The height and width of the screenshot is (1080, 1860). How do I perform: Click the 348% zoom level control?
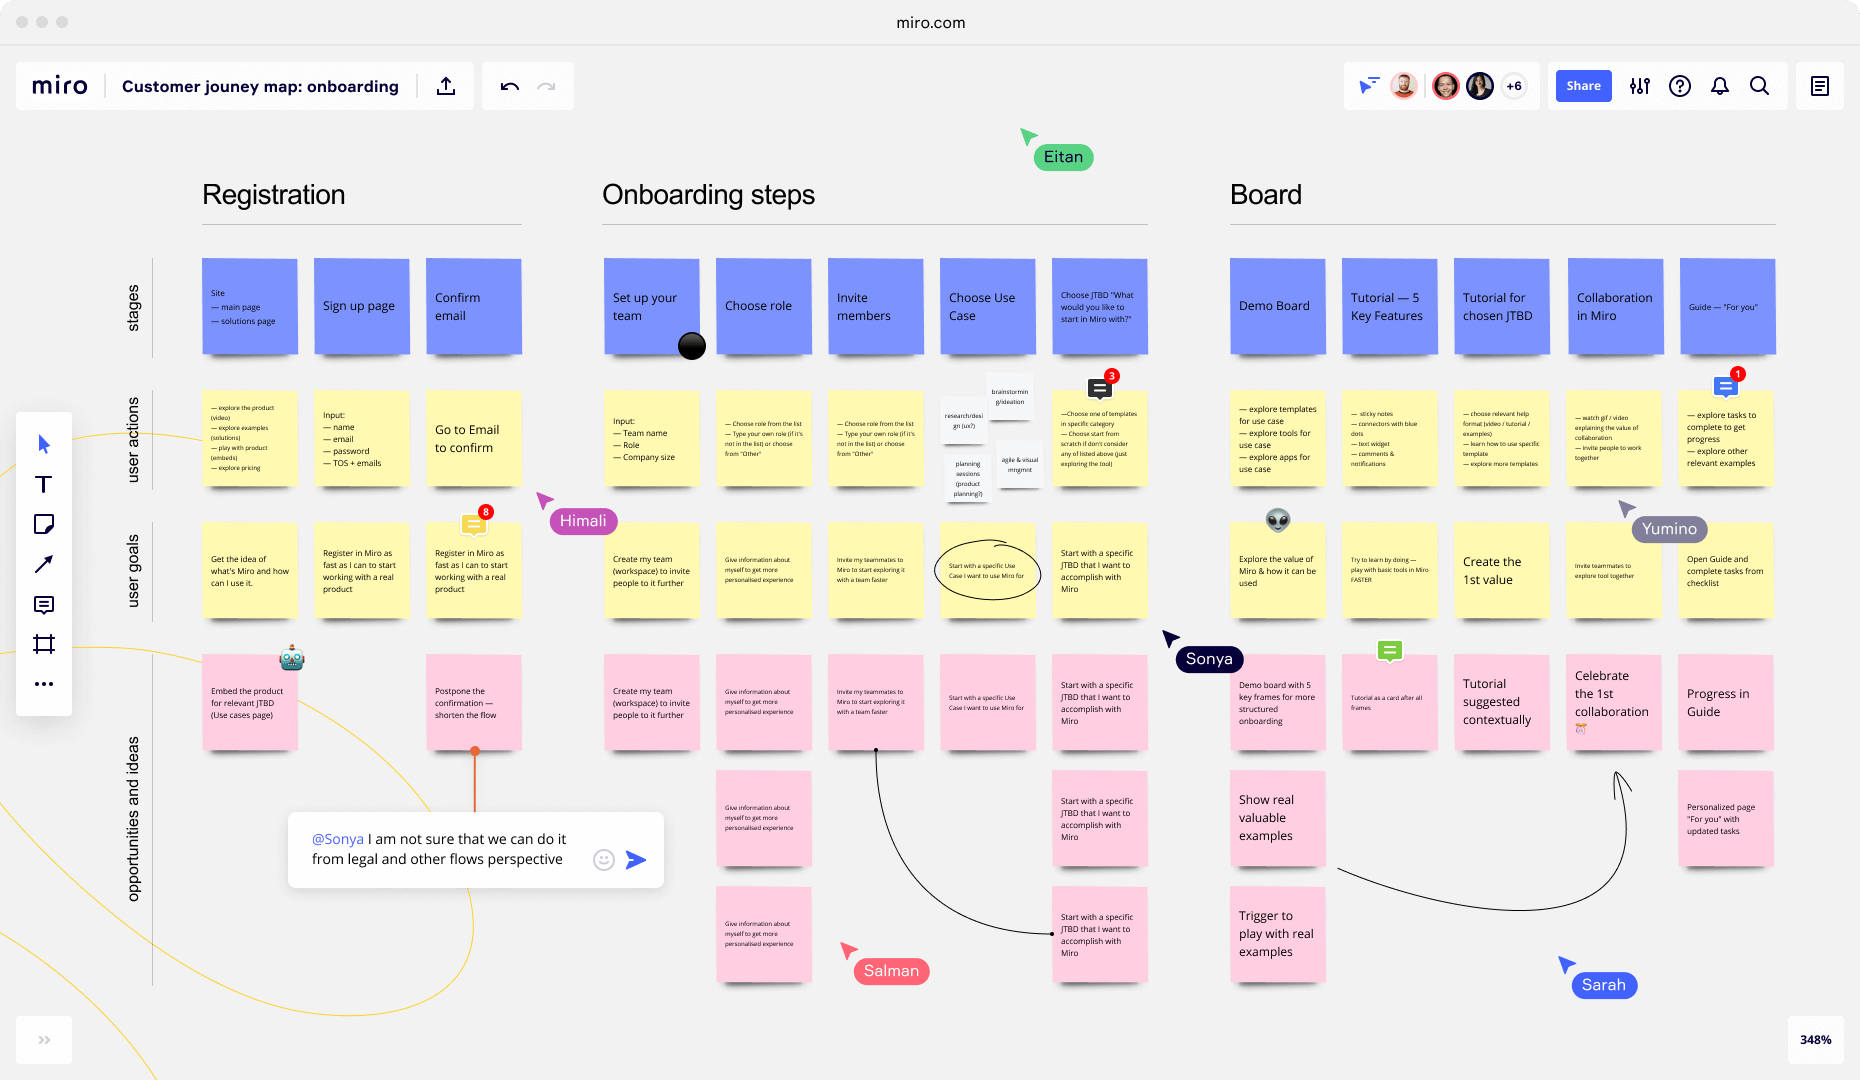coord(1815,1040)
